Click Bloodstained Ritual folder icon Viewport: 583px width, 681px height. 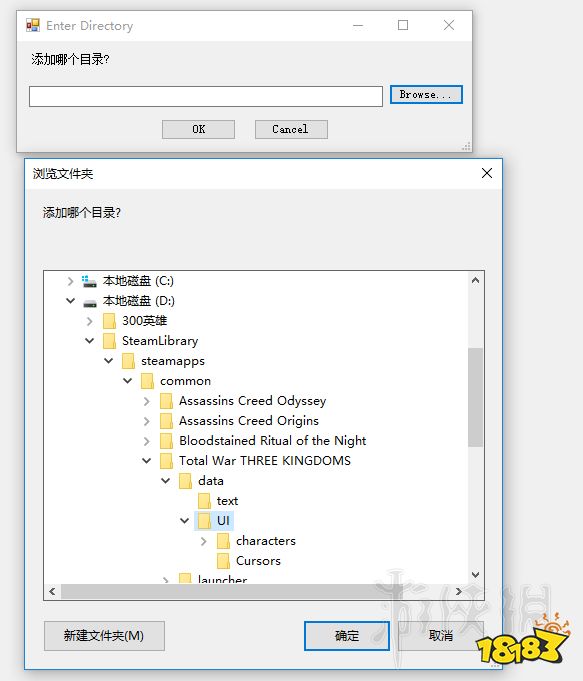point(166,441)
